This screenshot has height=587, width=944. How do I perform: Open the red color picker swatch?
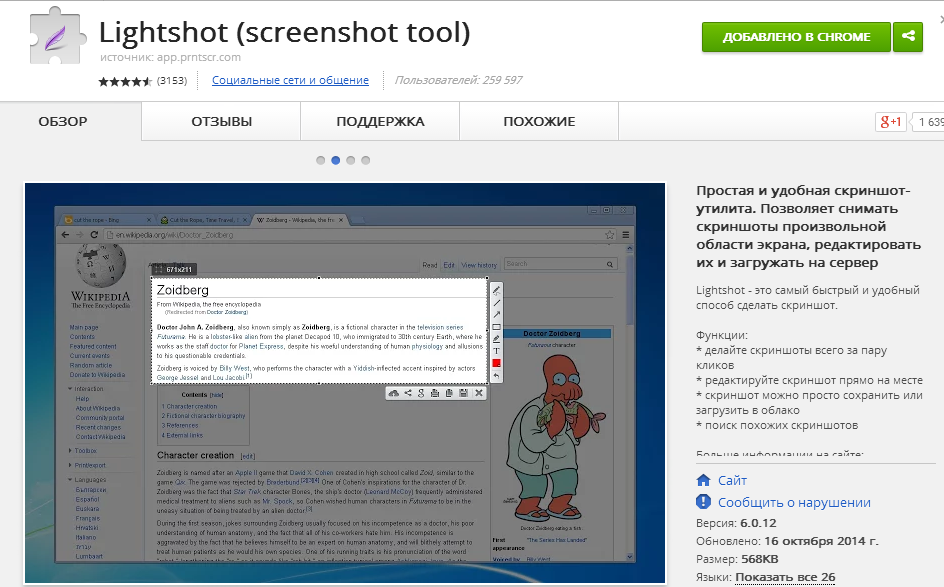496,363
